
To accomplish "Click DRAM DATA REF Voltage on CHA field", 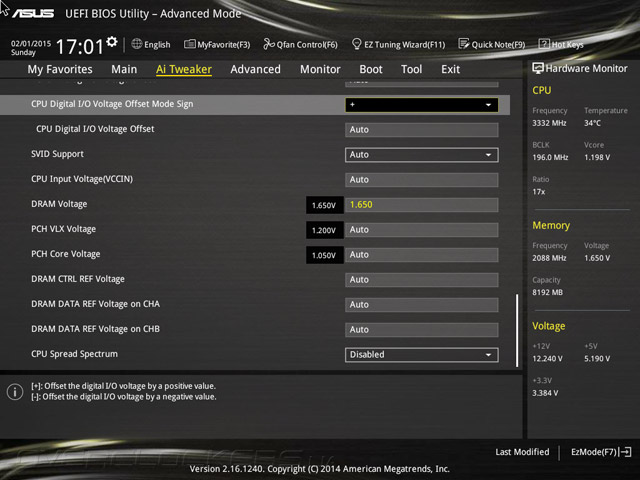I will coord(422,305).
